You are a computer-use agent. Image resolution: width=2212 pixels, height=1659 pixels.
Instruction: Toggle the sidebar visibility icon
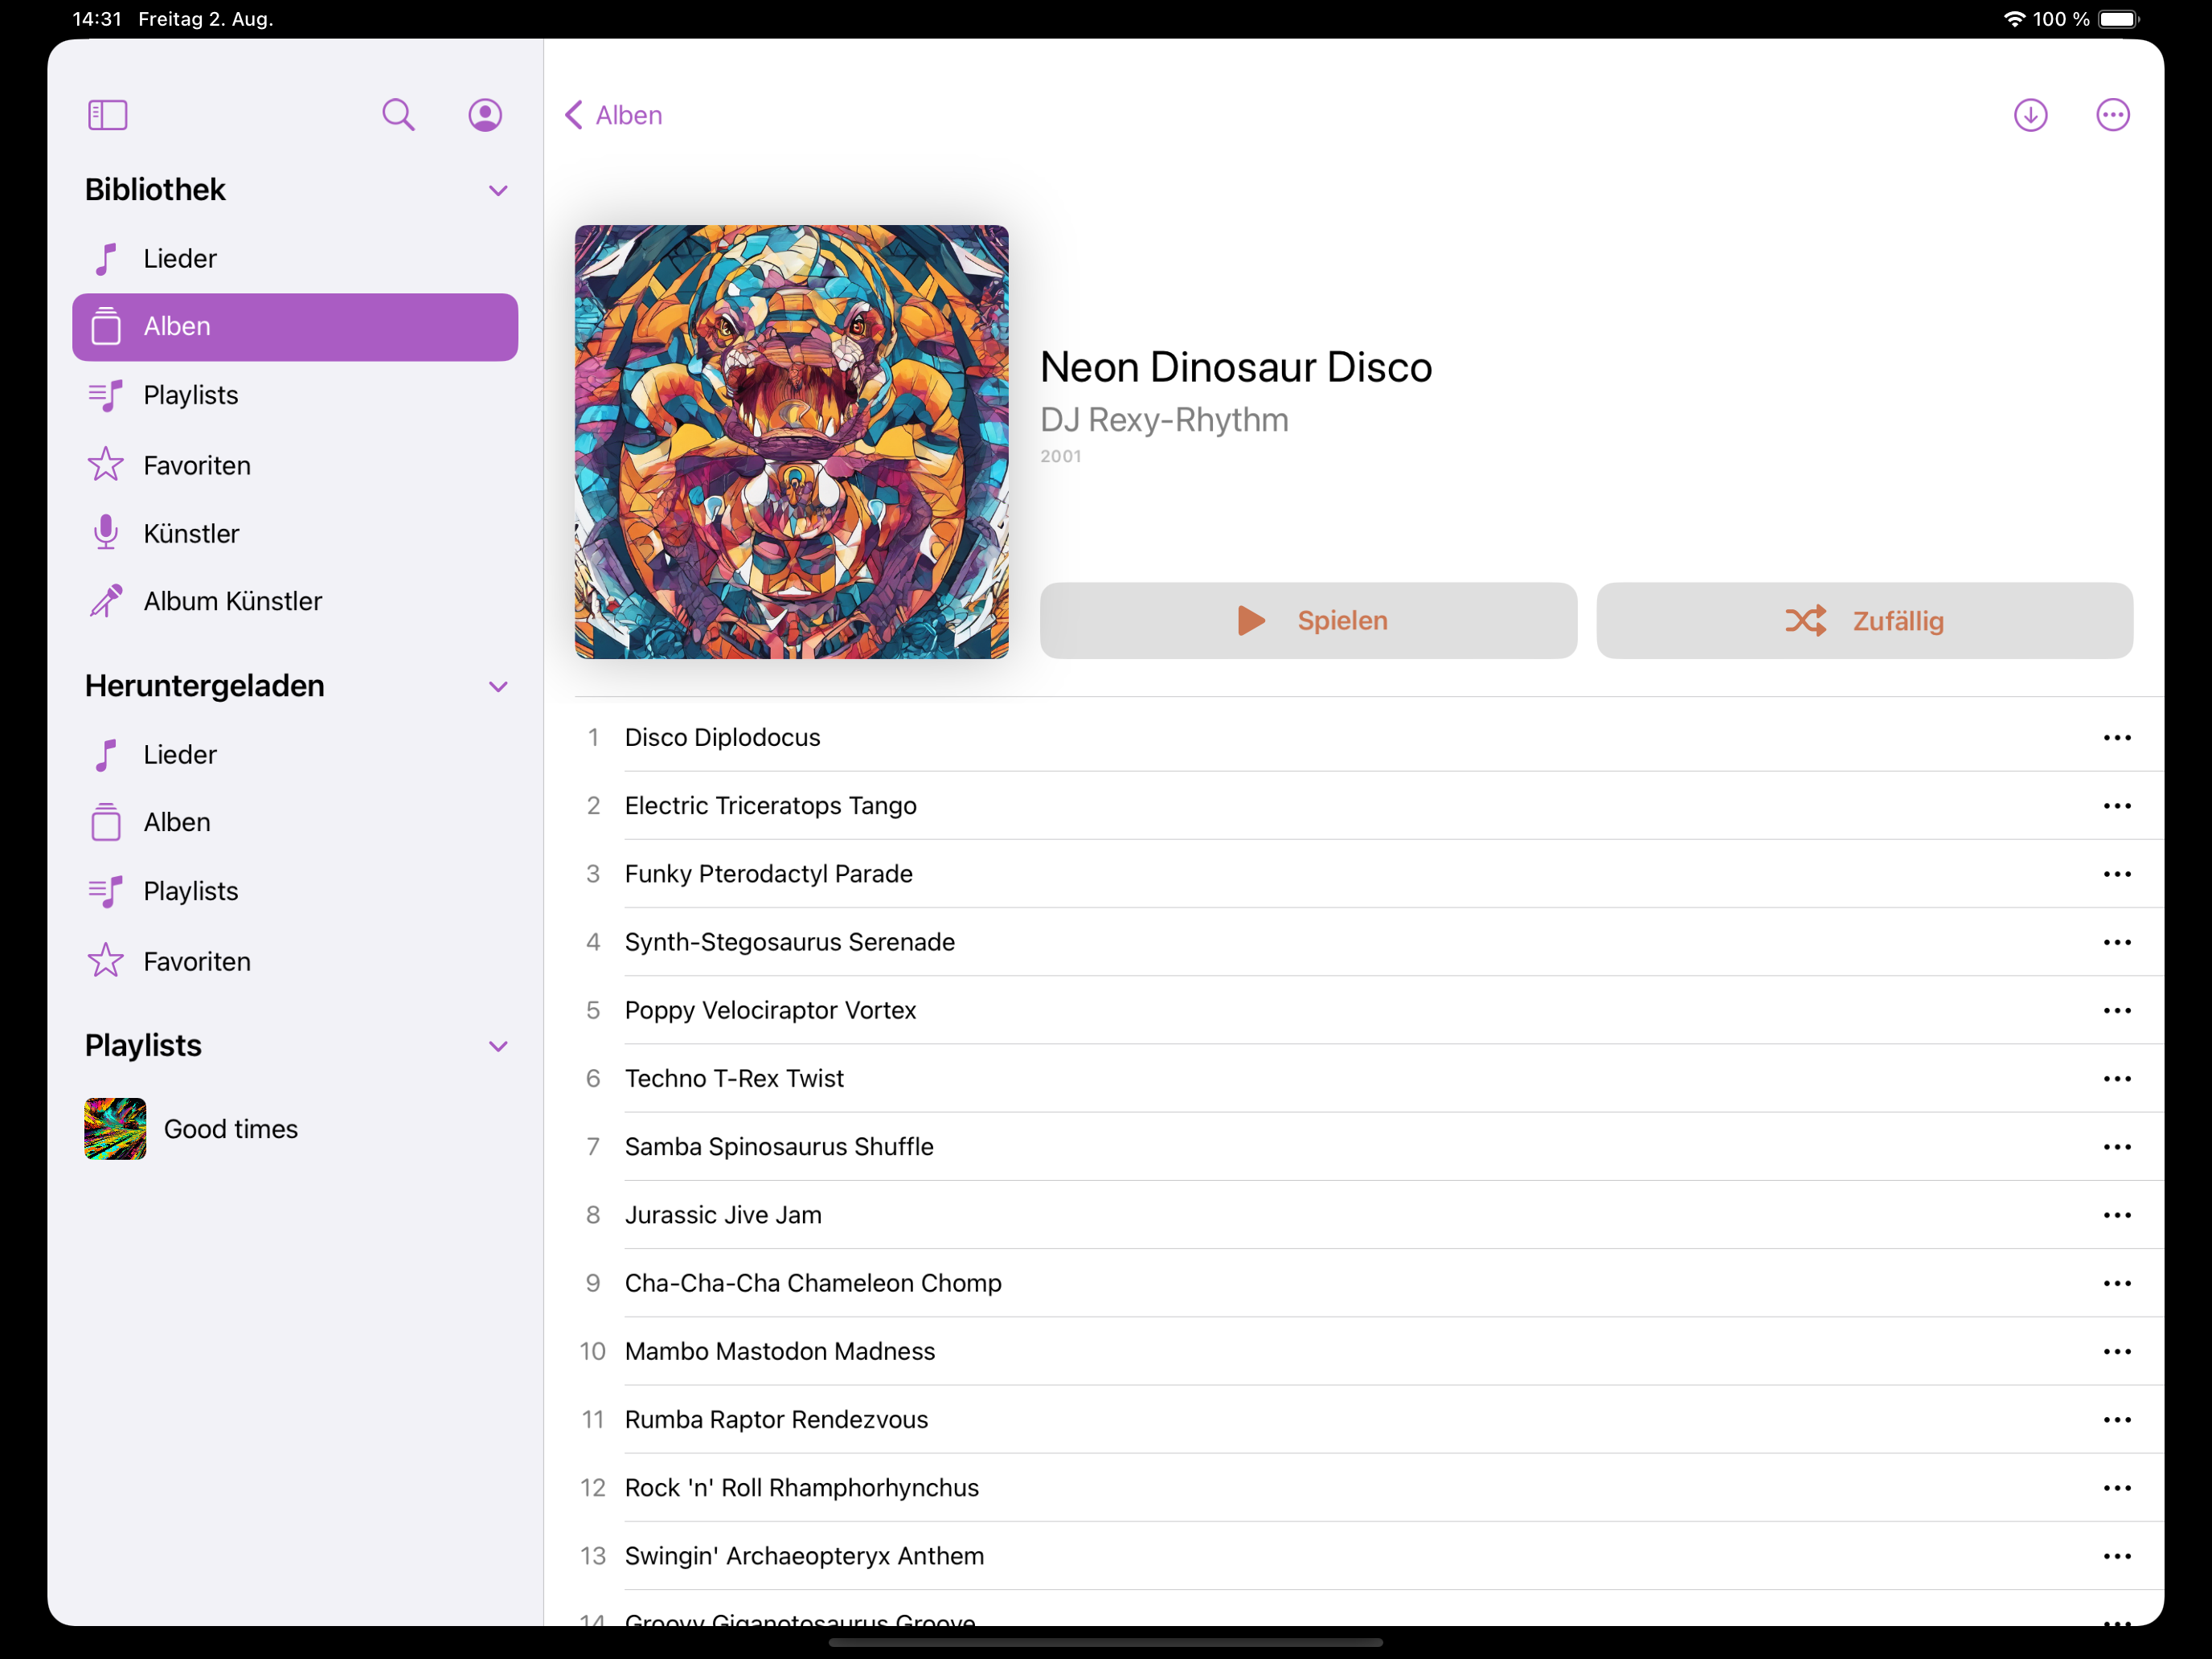click(107, 115)
